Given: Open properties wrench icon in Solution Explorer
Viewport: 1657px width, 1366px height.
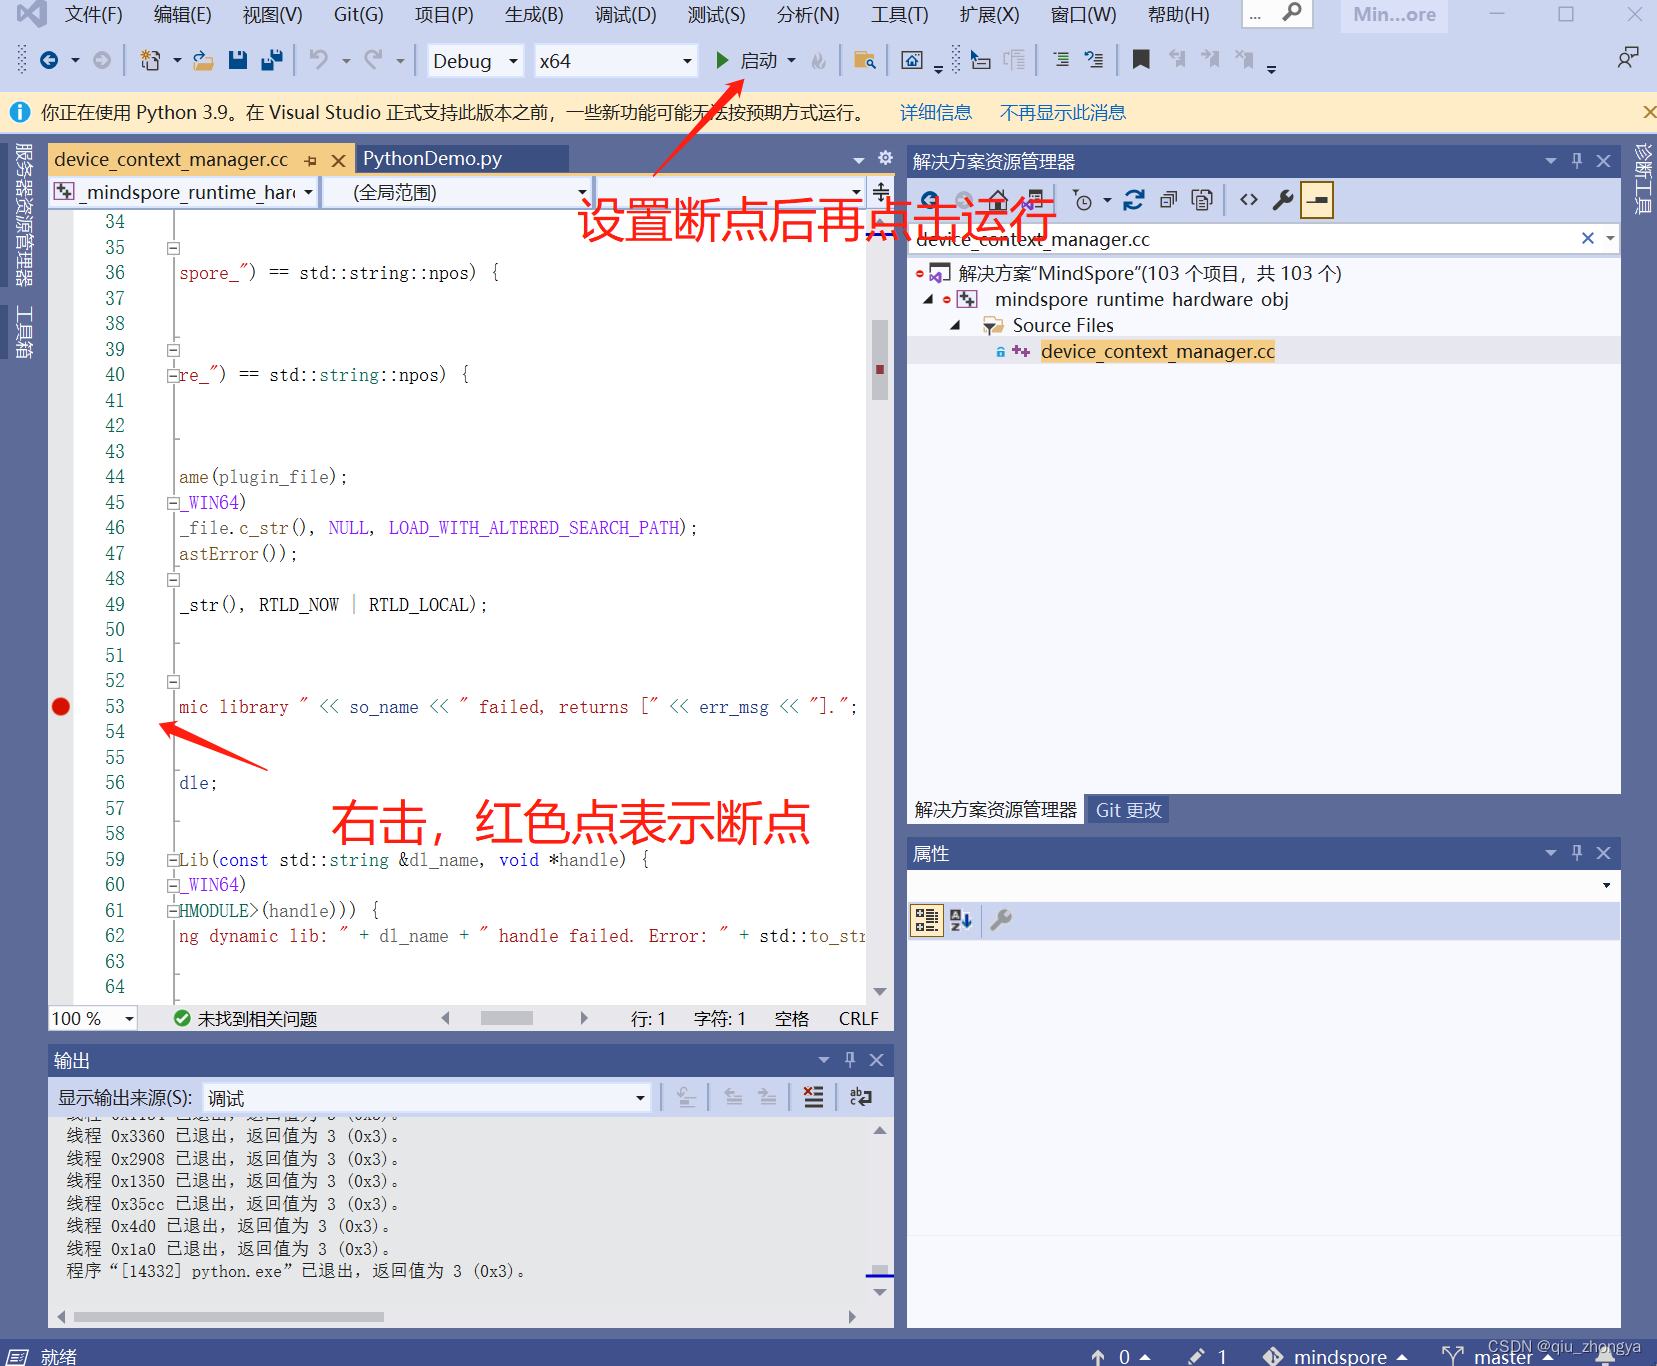Looking at the screenshot, I should [1283, 200].
